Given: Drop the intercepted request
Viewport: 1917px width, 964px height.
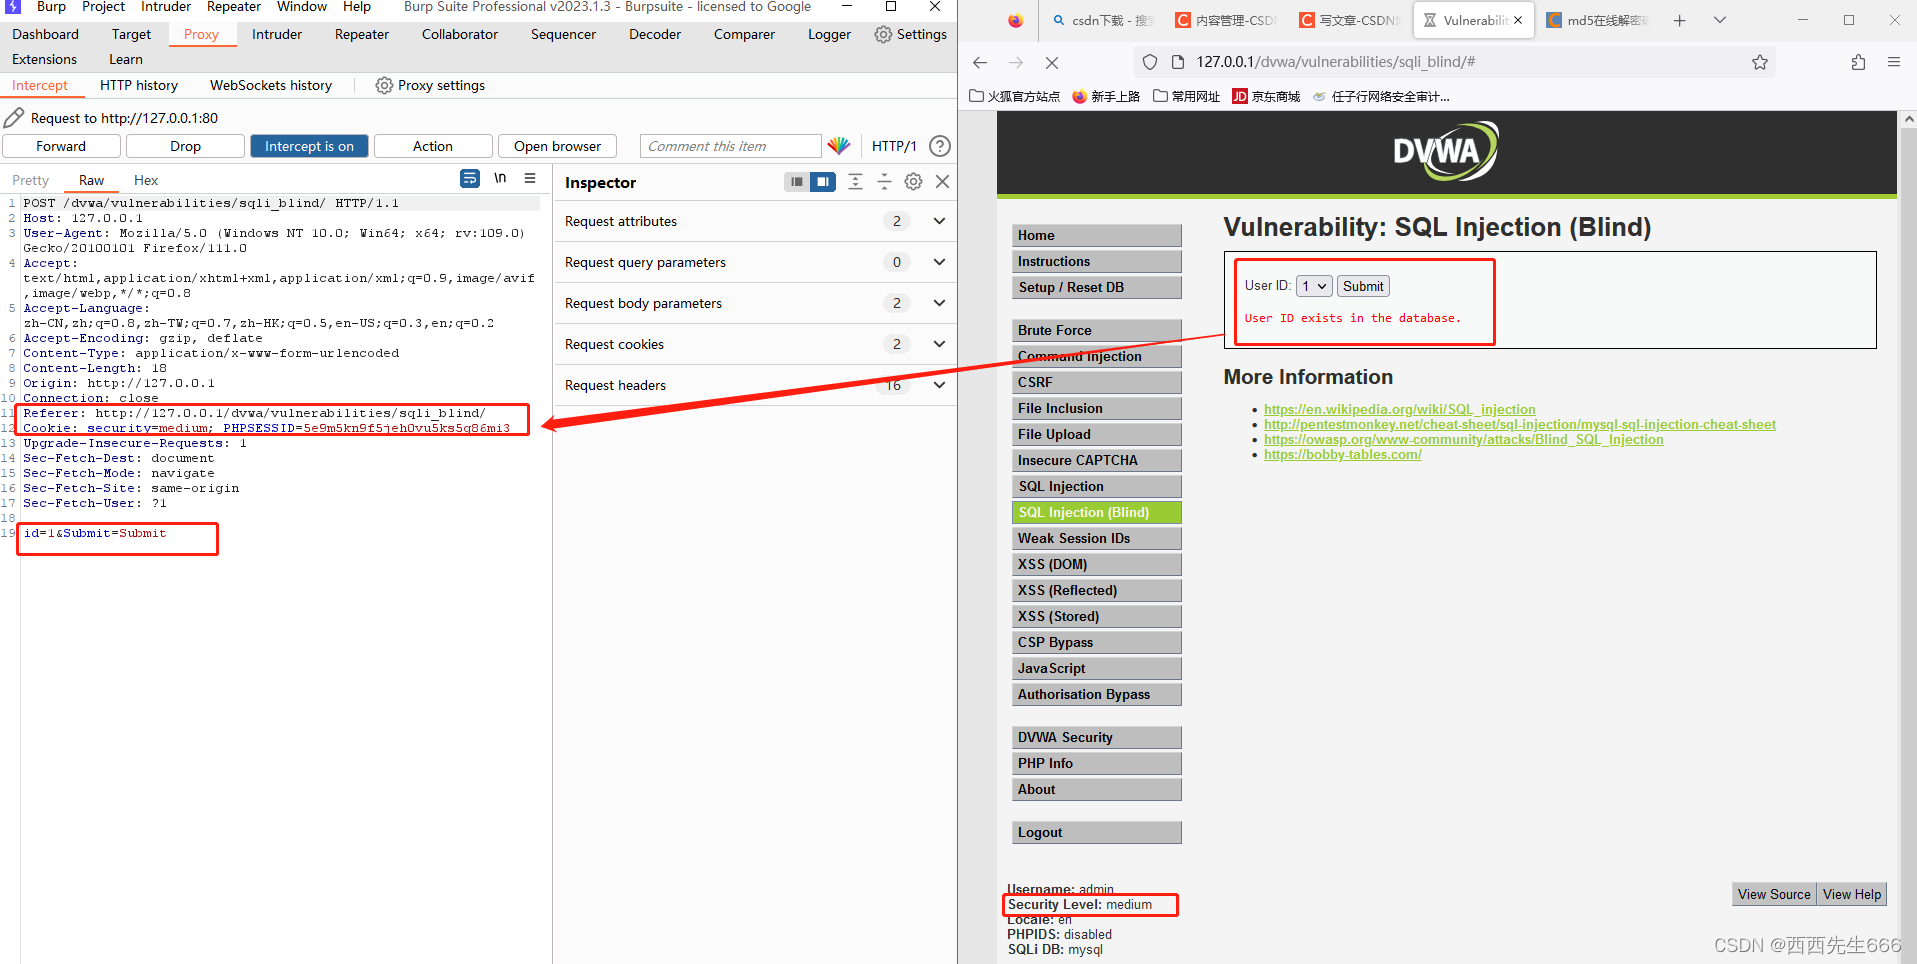Looking at the screenshot, I should click(185, 146).
